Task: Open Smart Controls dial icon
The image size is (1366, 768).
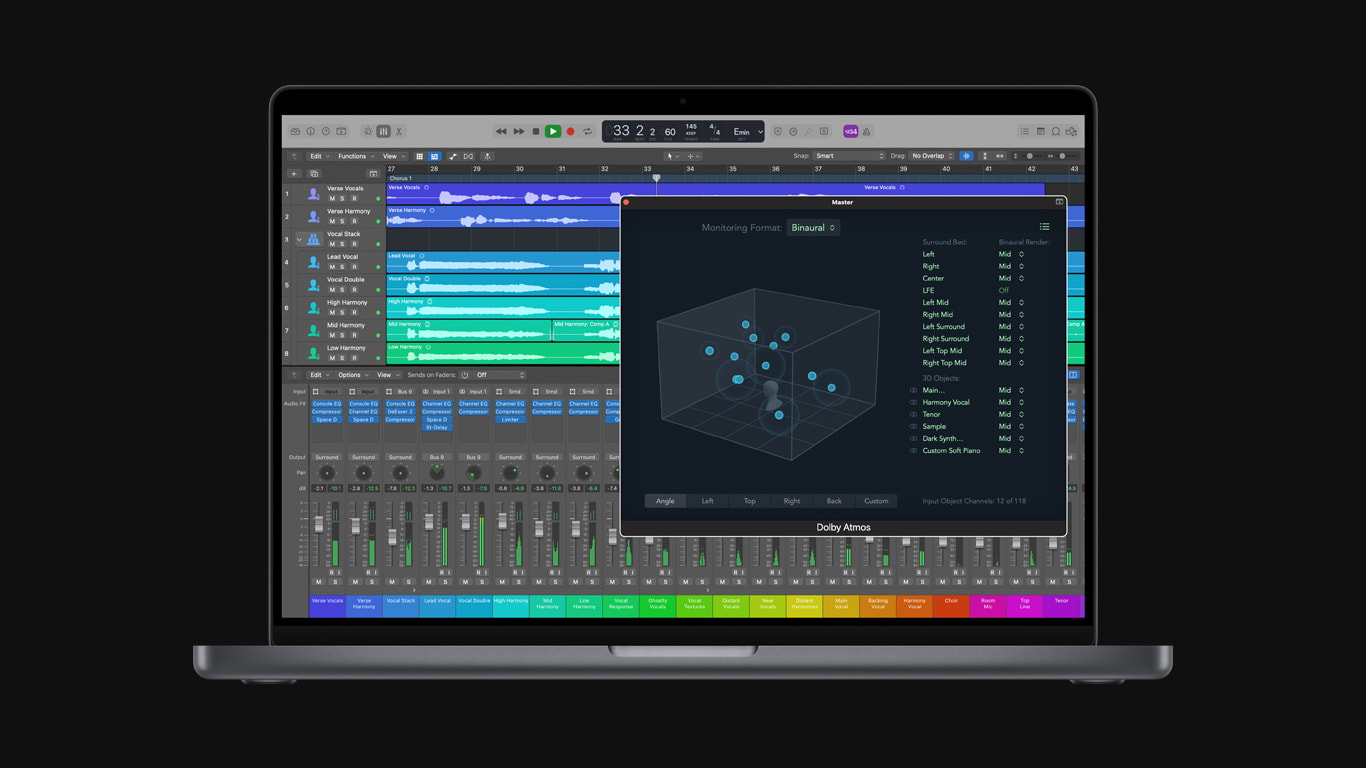Action: pyautogui.click(x=368, y=131)
